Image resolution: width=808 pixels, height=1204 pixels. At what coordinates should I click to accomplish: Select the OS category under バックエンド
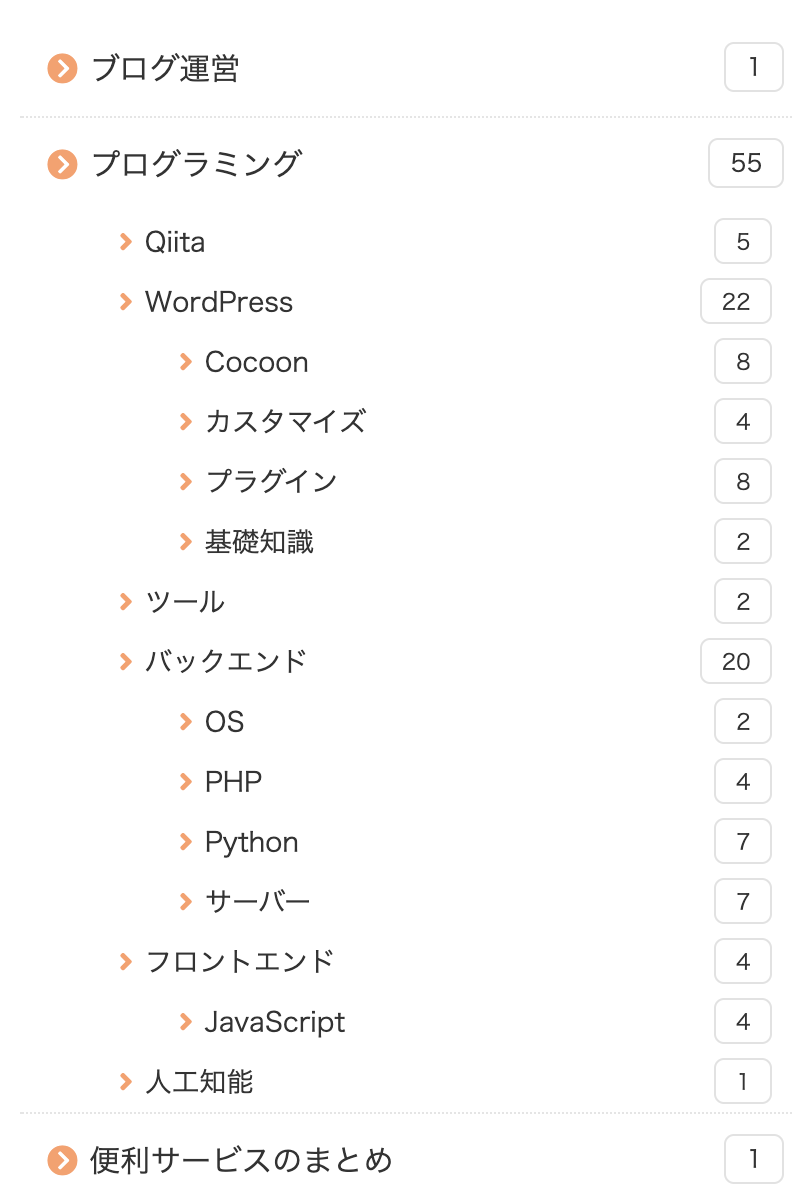[224, 721]
